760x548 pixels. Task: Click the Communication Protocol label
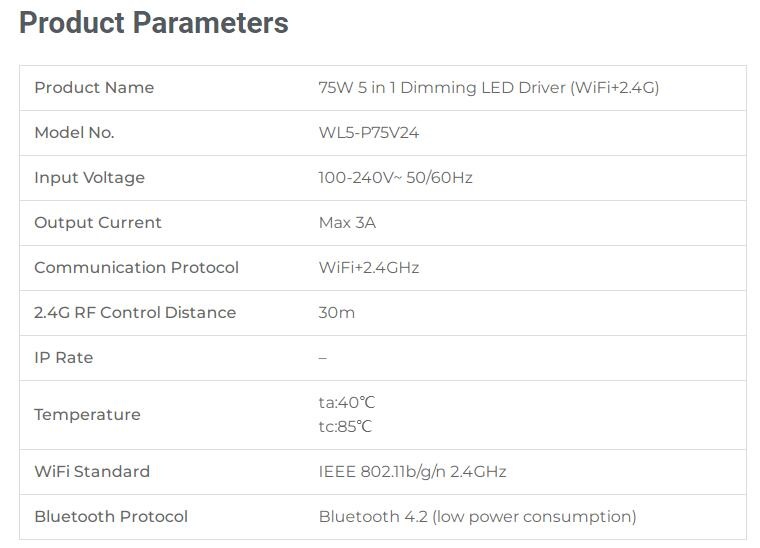[136, 268]
